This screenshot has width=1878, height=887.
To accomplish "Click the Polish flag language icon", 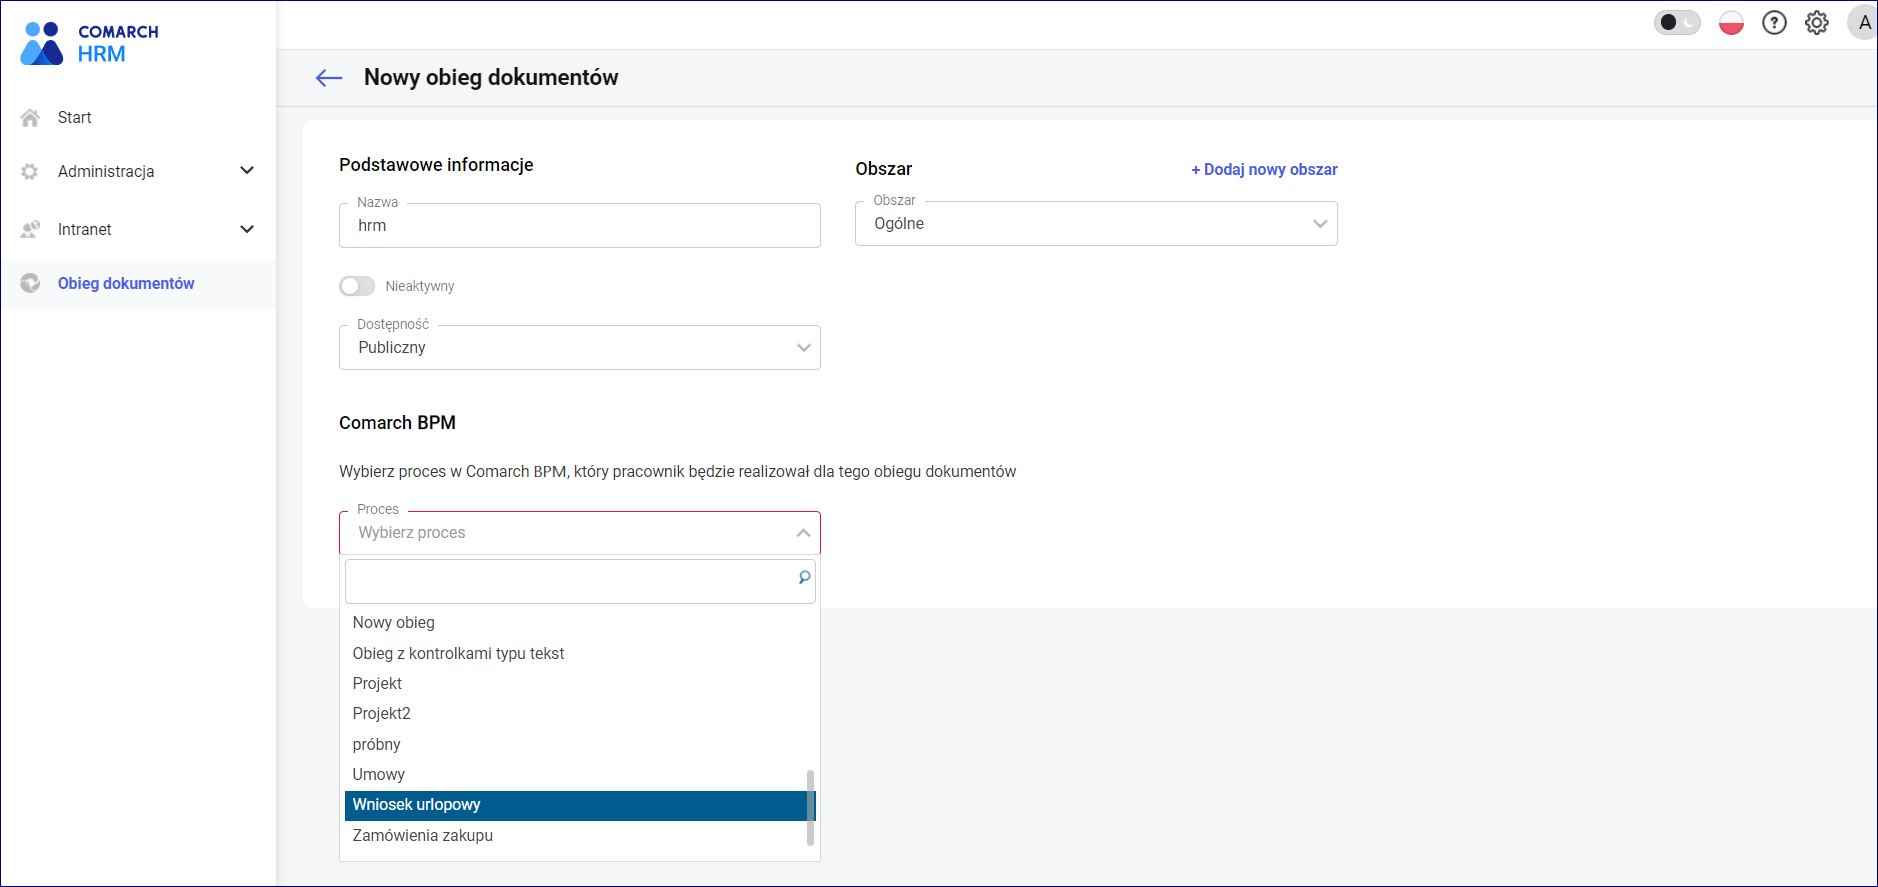I will (1731, 23).
